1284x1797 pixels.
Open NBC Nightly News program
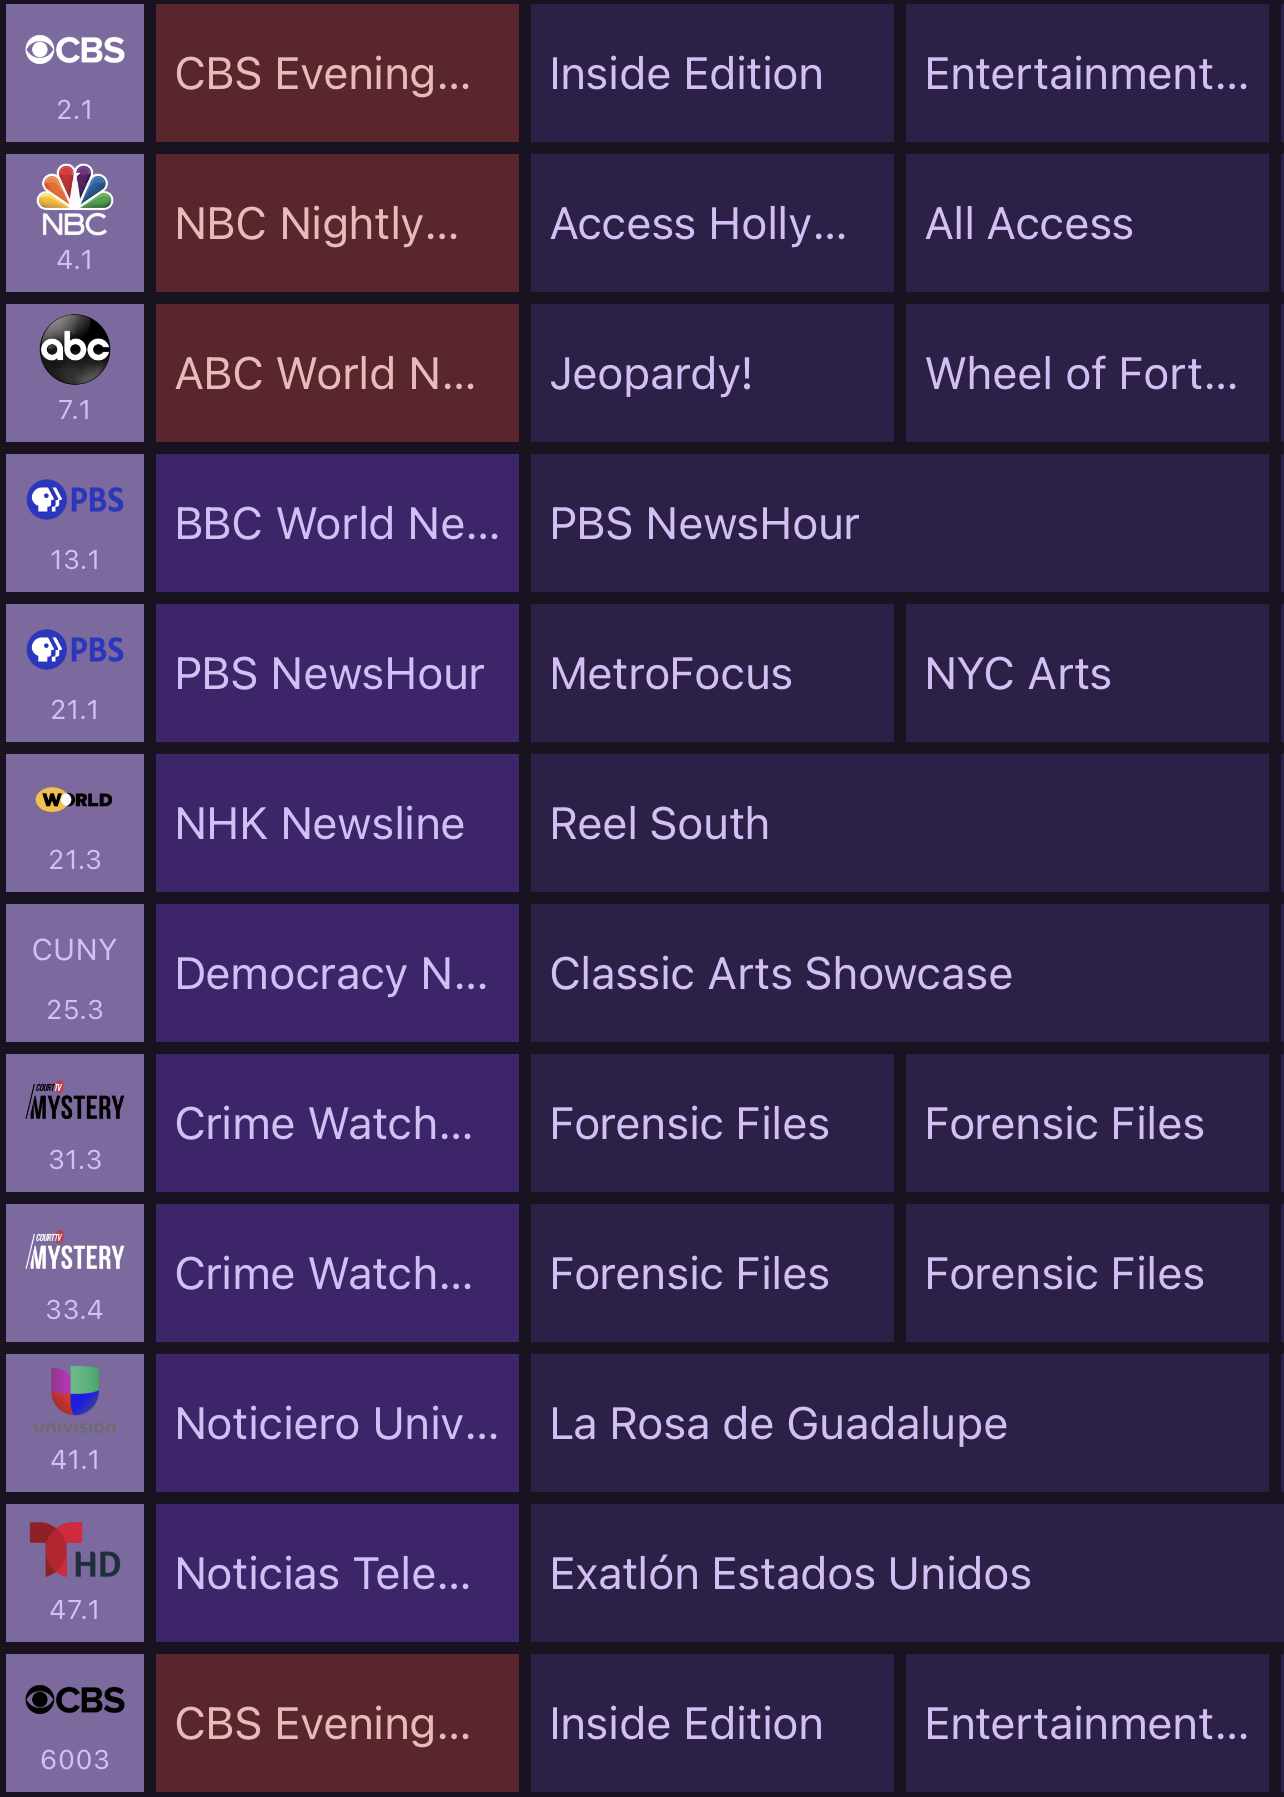[337, 223]
